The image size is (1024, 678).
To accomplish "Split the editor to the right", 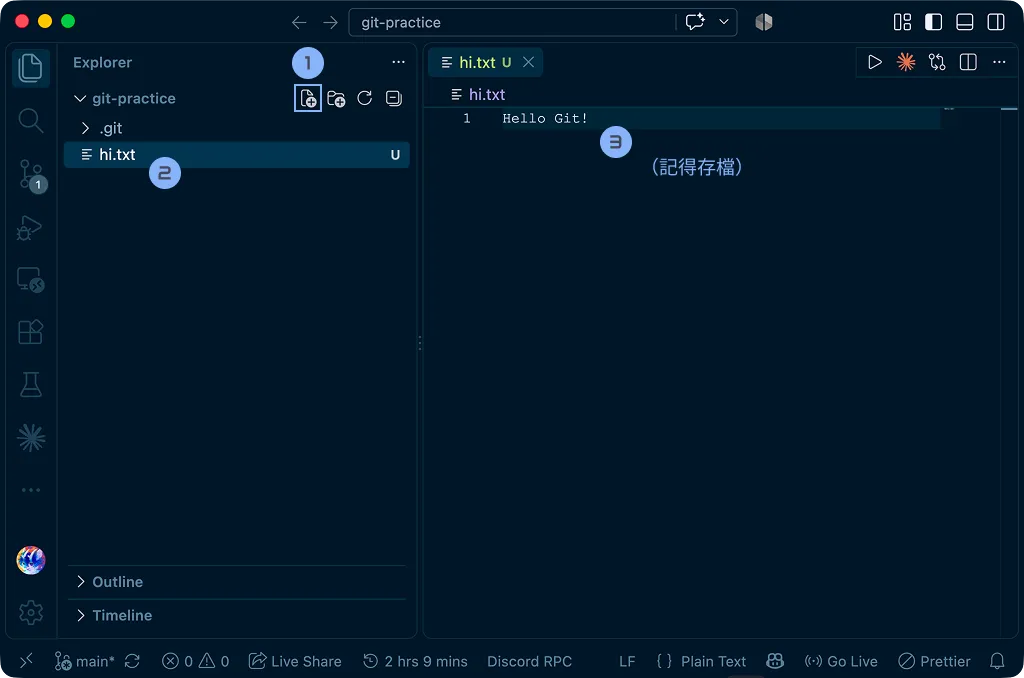I will (968, 63).
